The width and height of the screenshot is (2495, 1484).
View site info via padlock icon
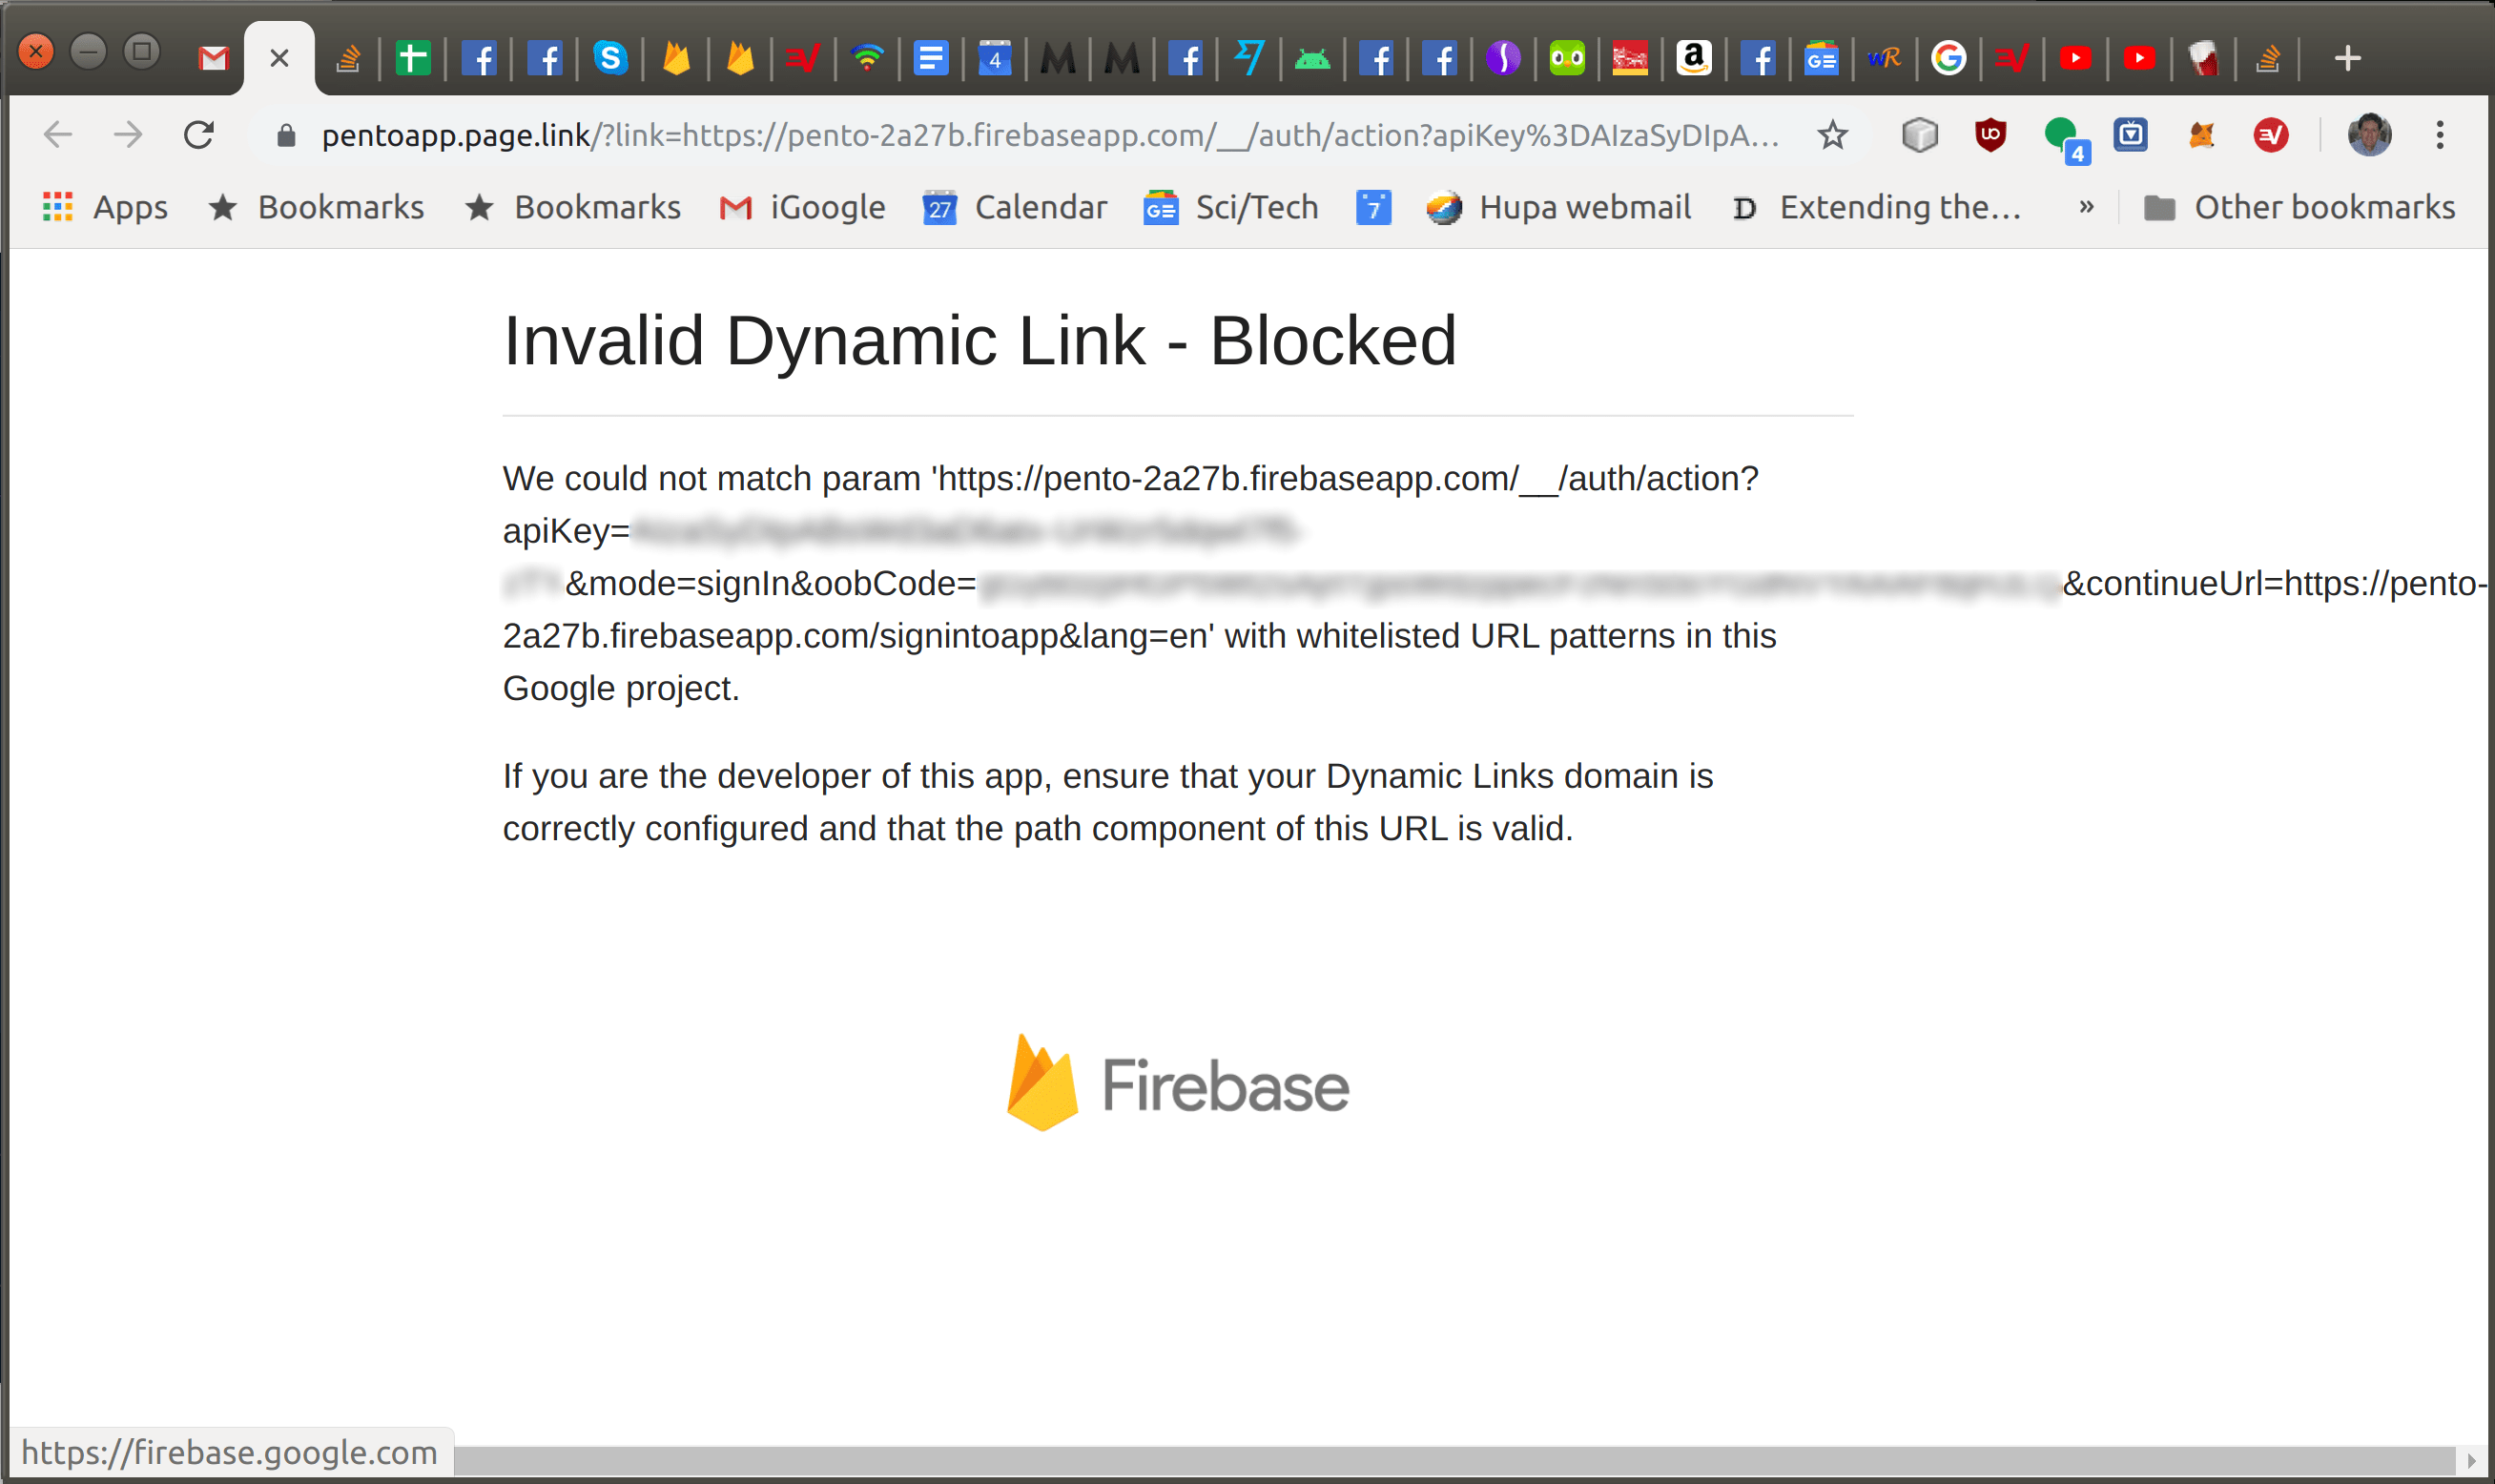(x=286, y=135)
